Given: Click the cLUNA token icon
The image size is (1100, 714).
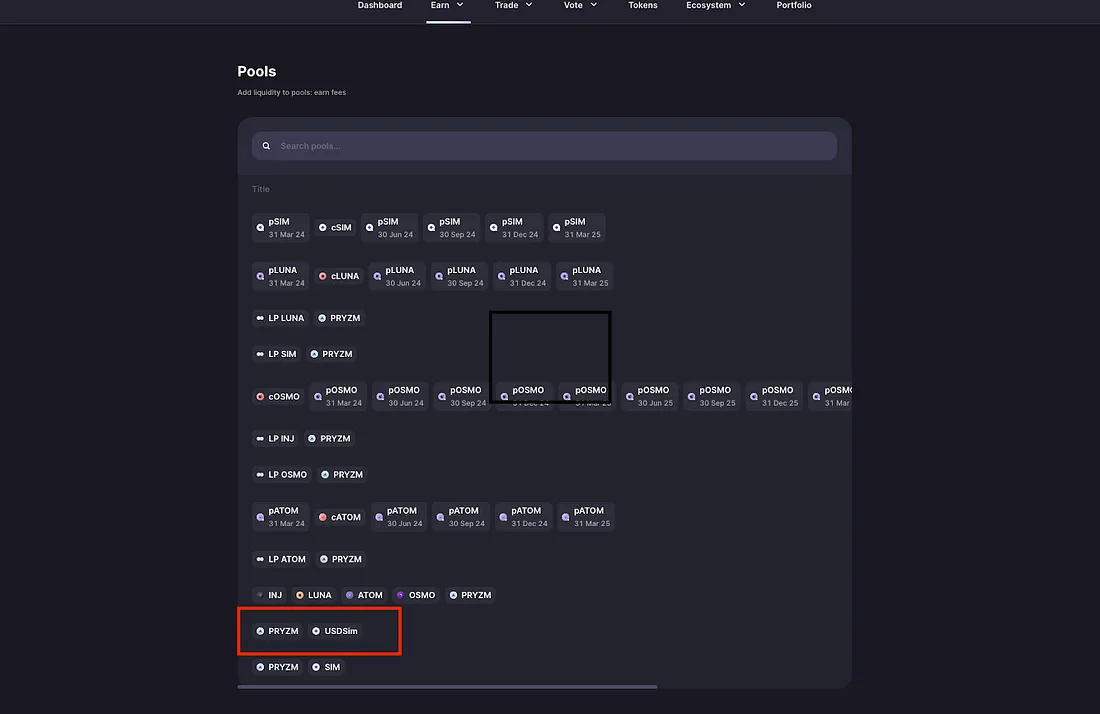Looking at the screenshot, I should click(323, 277).
